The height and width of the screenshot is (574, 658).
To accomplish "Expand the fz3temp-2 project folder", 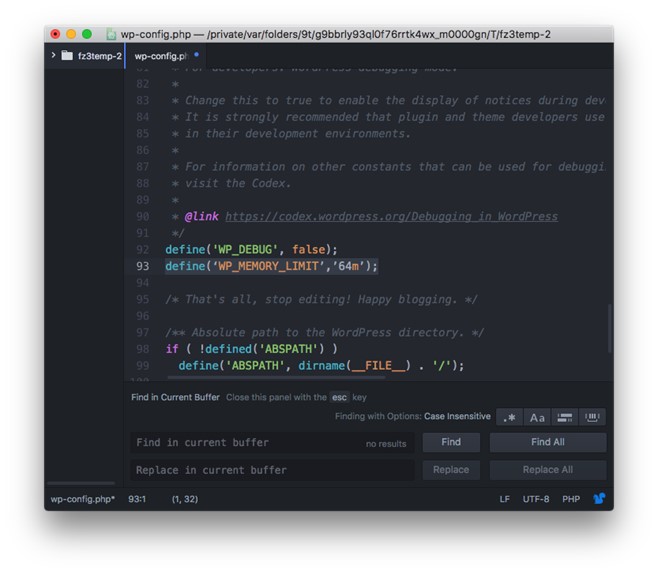I will point(53,56).
